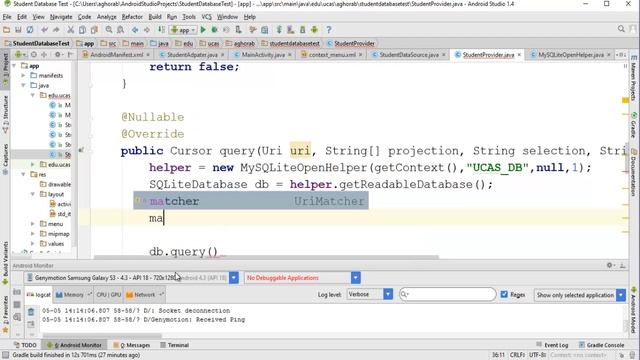640x360 pixels.
Task: Expand the manifests folder in tree
Action: [23, 76]
